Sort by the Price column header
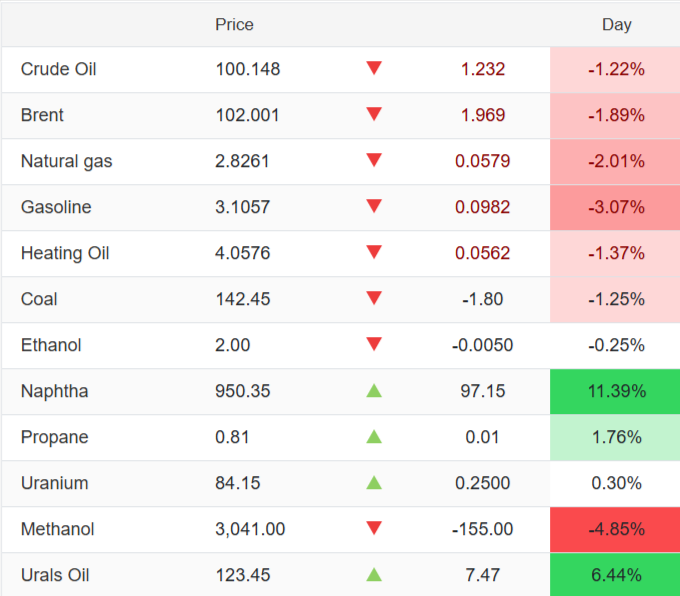The height and width of the screenshot is (596, 680). click(x=234, y=24)
